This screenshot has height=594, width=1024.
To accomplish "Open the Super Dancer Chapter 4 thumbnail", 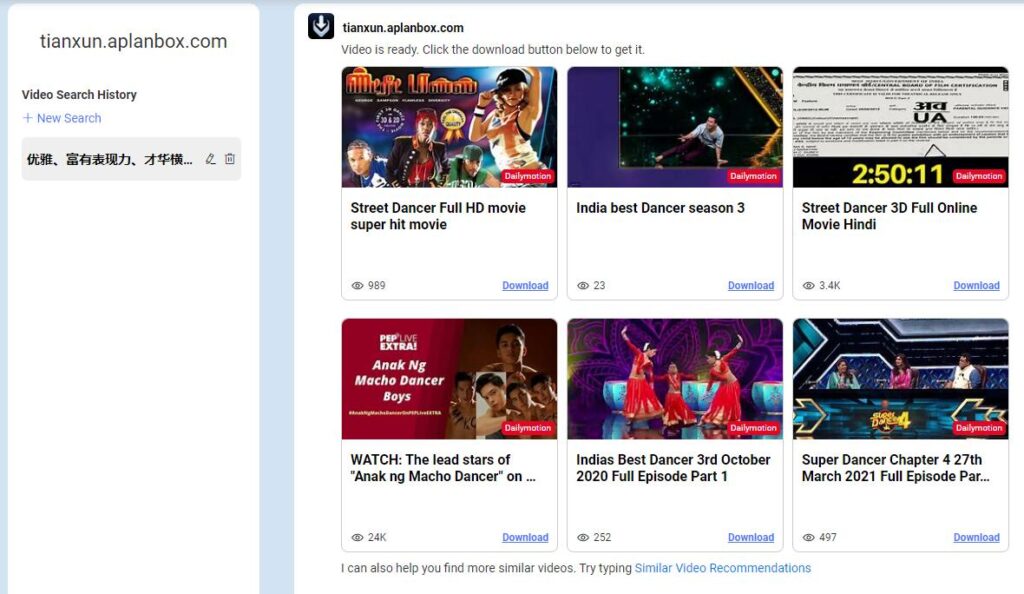I will [x=901, y=379].
